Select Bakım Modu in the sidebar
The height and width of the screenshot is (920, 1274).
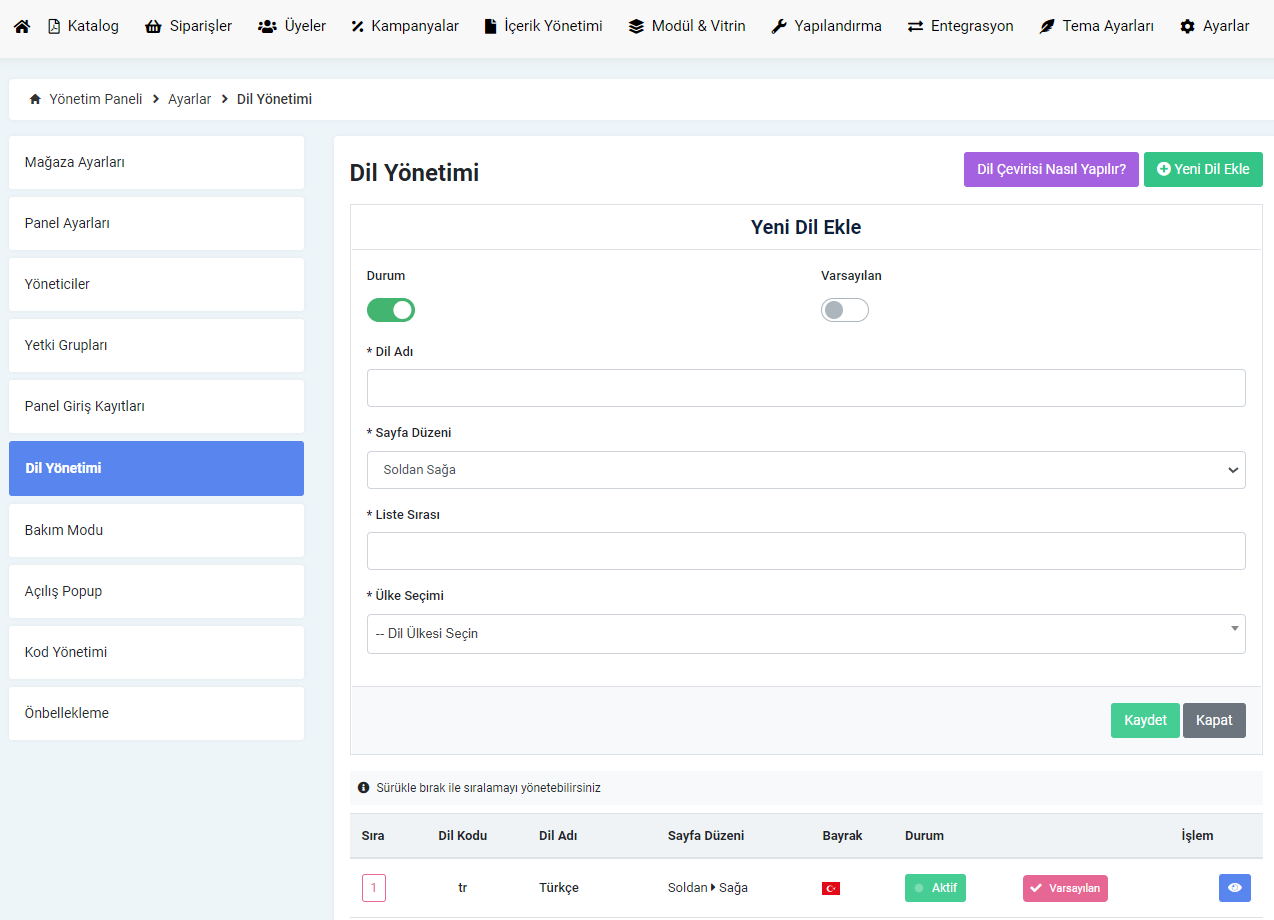click(156, 530)
